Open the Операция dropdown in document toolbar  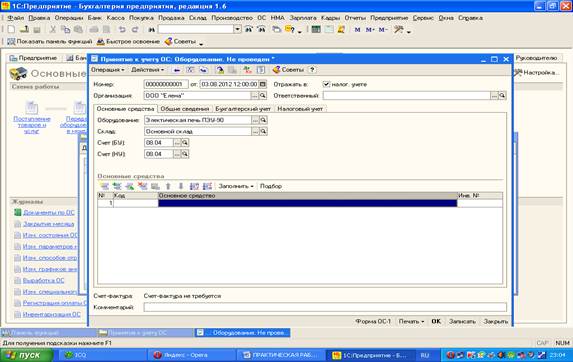[107, 69]
